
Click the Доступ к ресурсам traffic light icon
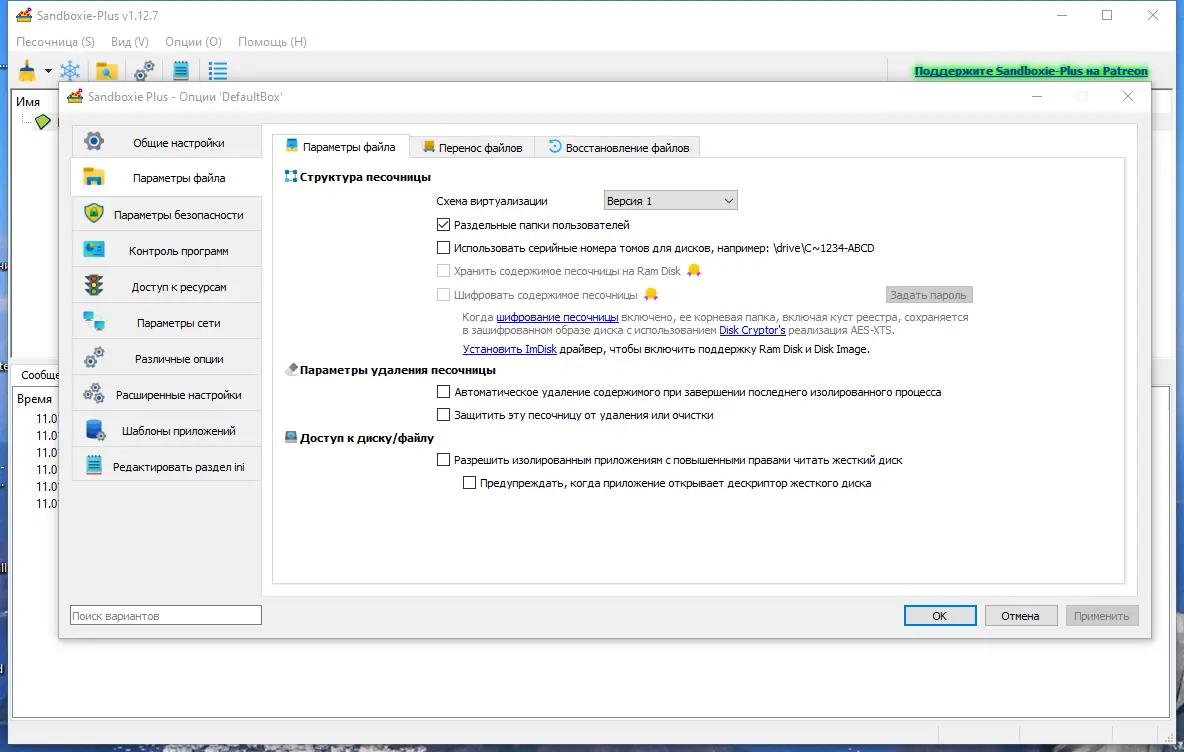[94, 285]
